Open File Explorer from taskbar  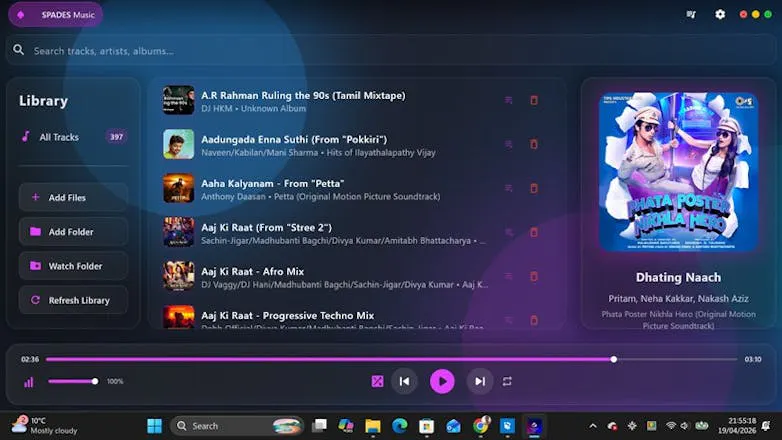(373, 426)
